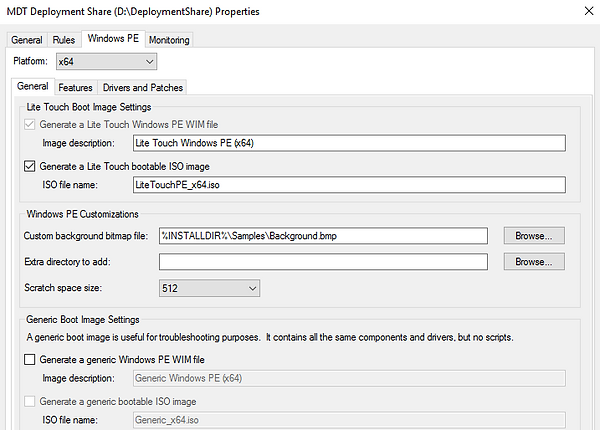The image size is (600, 430).
Task: Click the Generic Windows PE image description field
Action: 349,378
